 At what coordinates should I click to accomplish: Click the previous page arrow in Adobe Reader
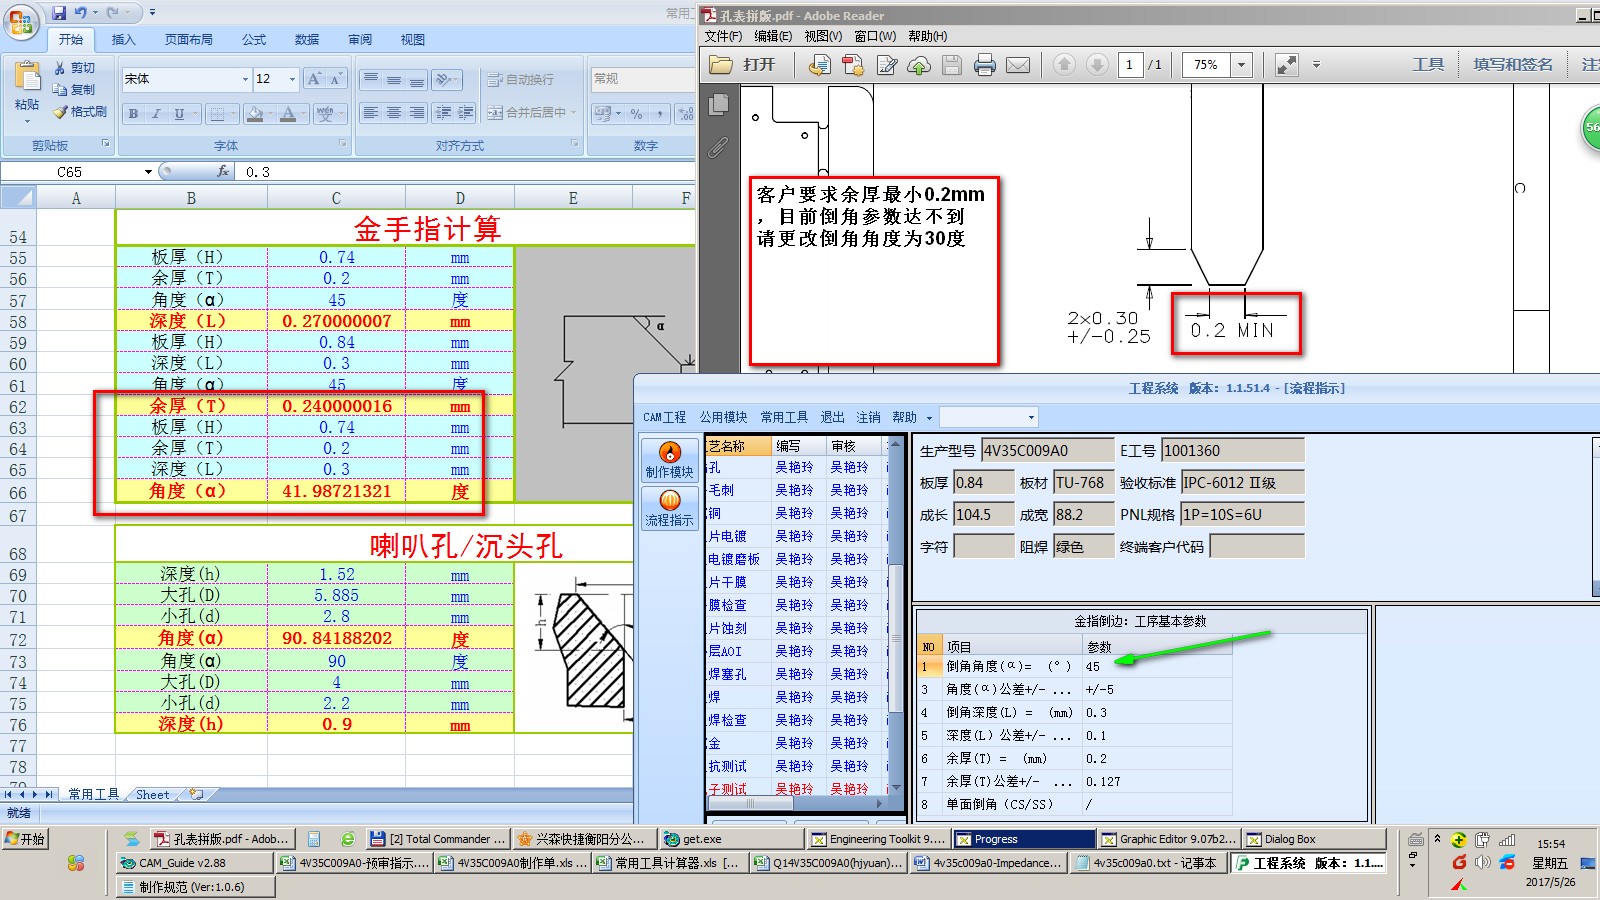click(1064, 65)
